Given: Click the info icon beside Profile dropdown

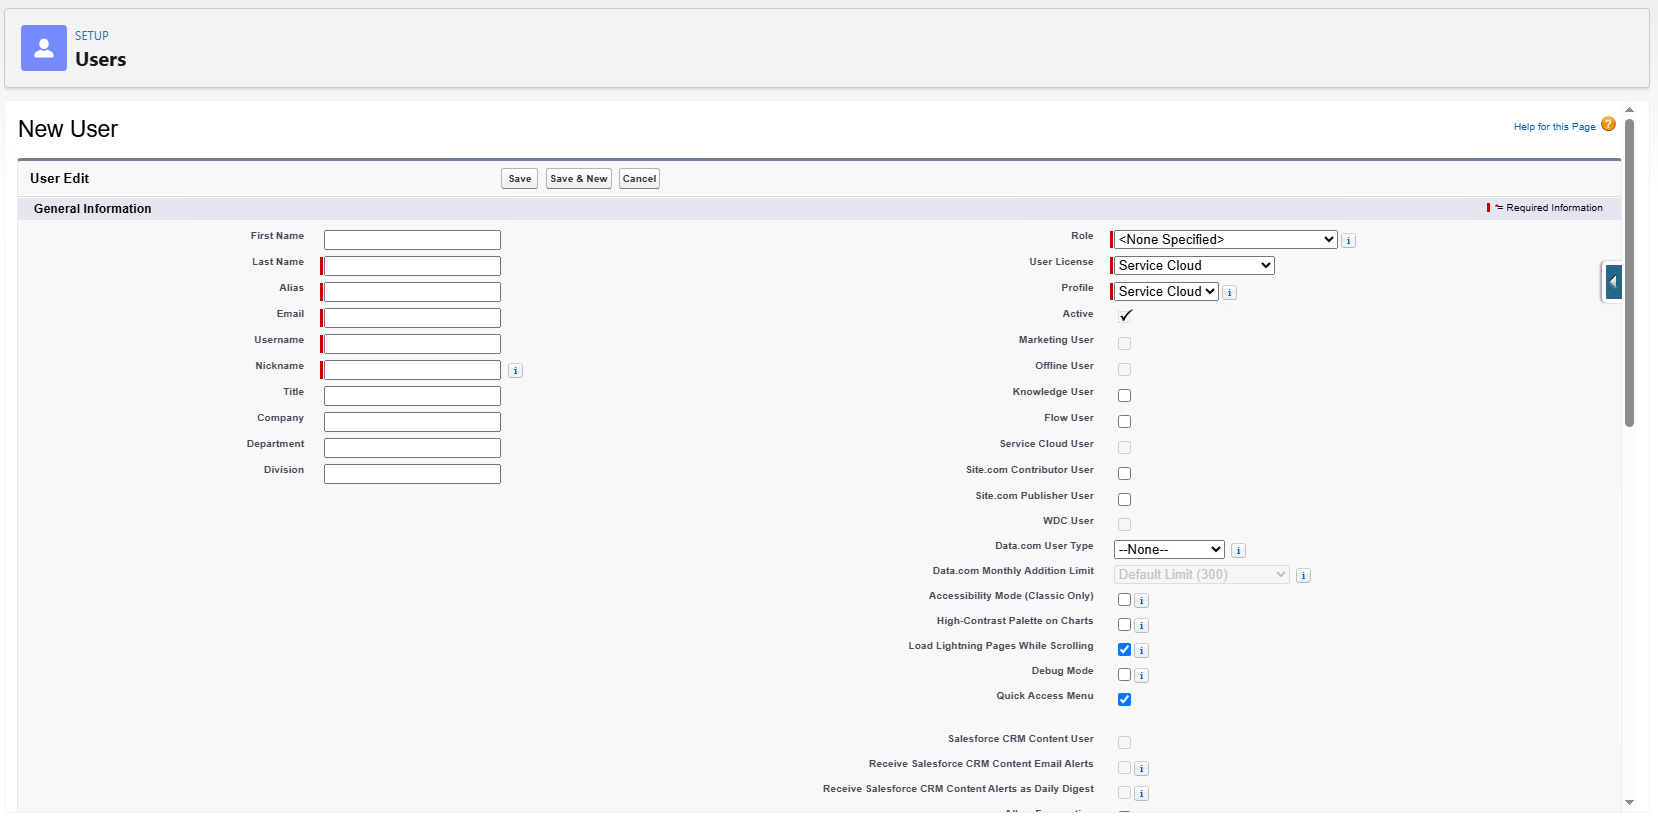Looking at the screenshot, I should [x=1229, y=293].
